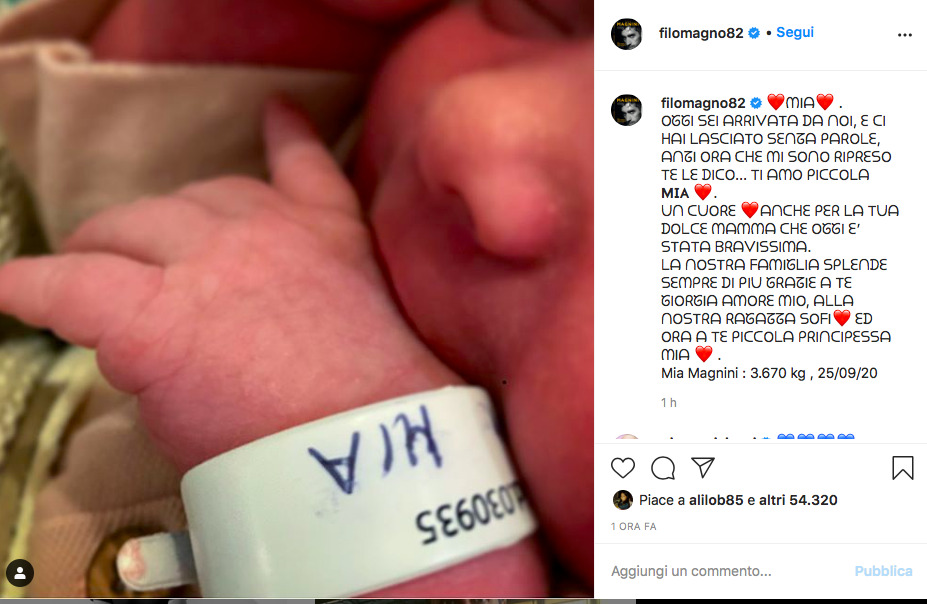Like the post with heart icon

pyautogui.click(x=623, y=467)
